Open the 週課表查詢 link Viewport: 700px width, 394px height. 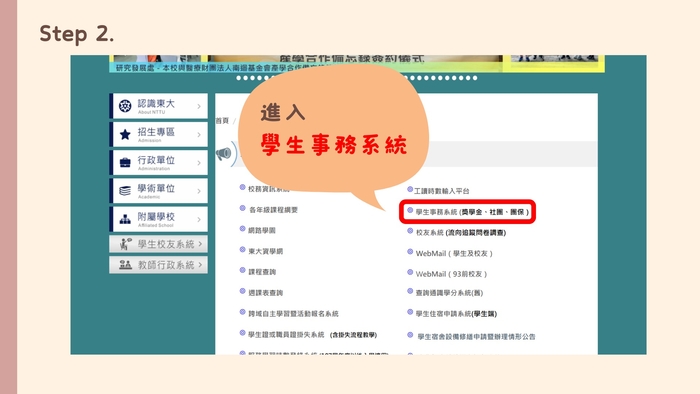coord(265,293)
